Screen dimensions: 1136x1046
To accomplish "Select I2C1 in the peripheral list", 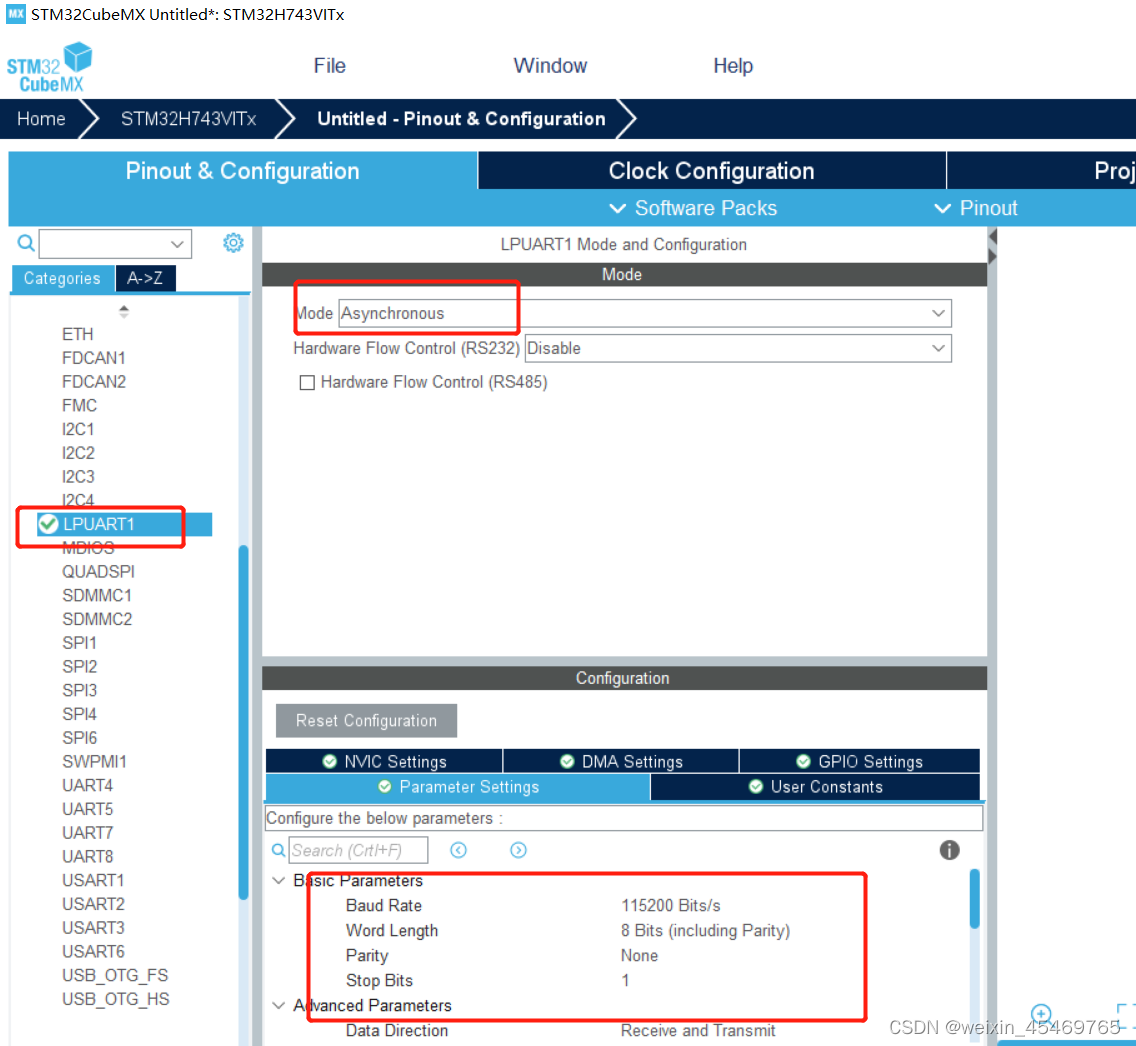I will (x=78, y=430).
